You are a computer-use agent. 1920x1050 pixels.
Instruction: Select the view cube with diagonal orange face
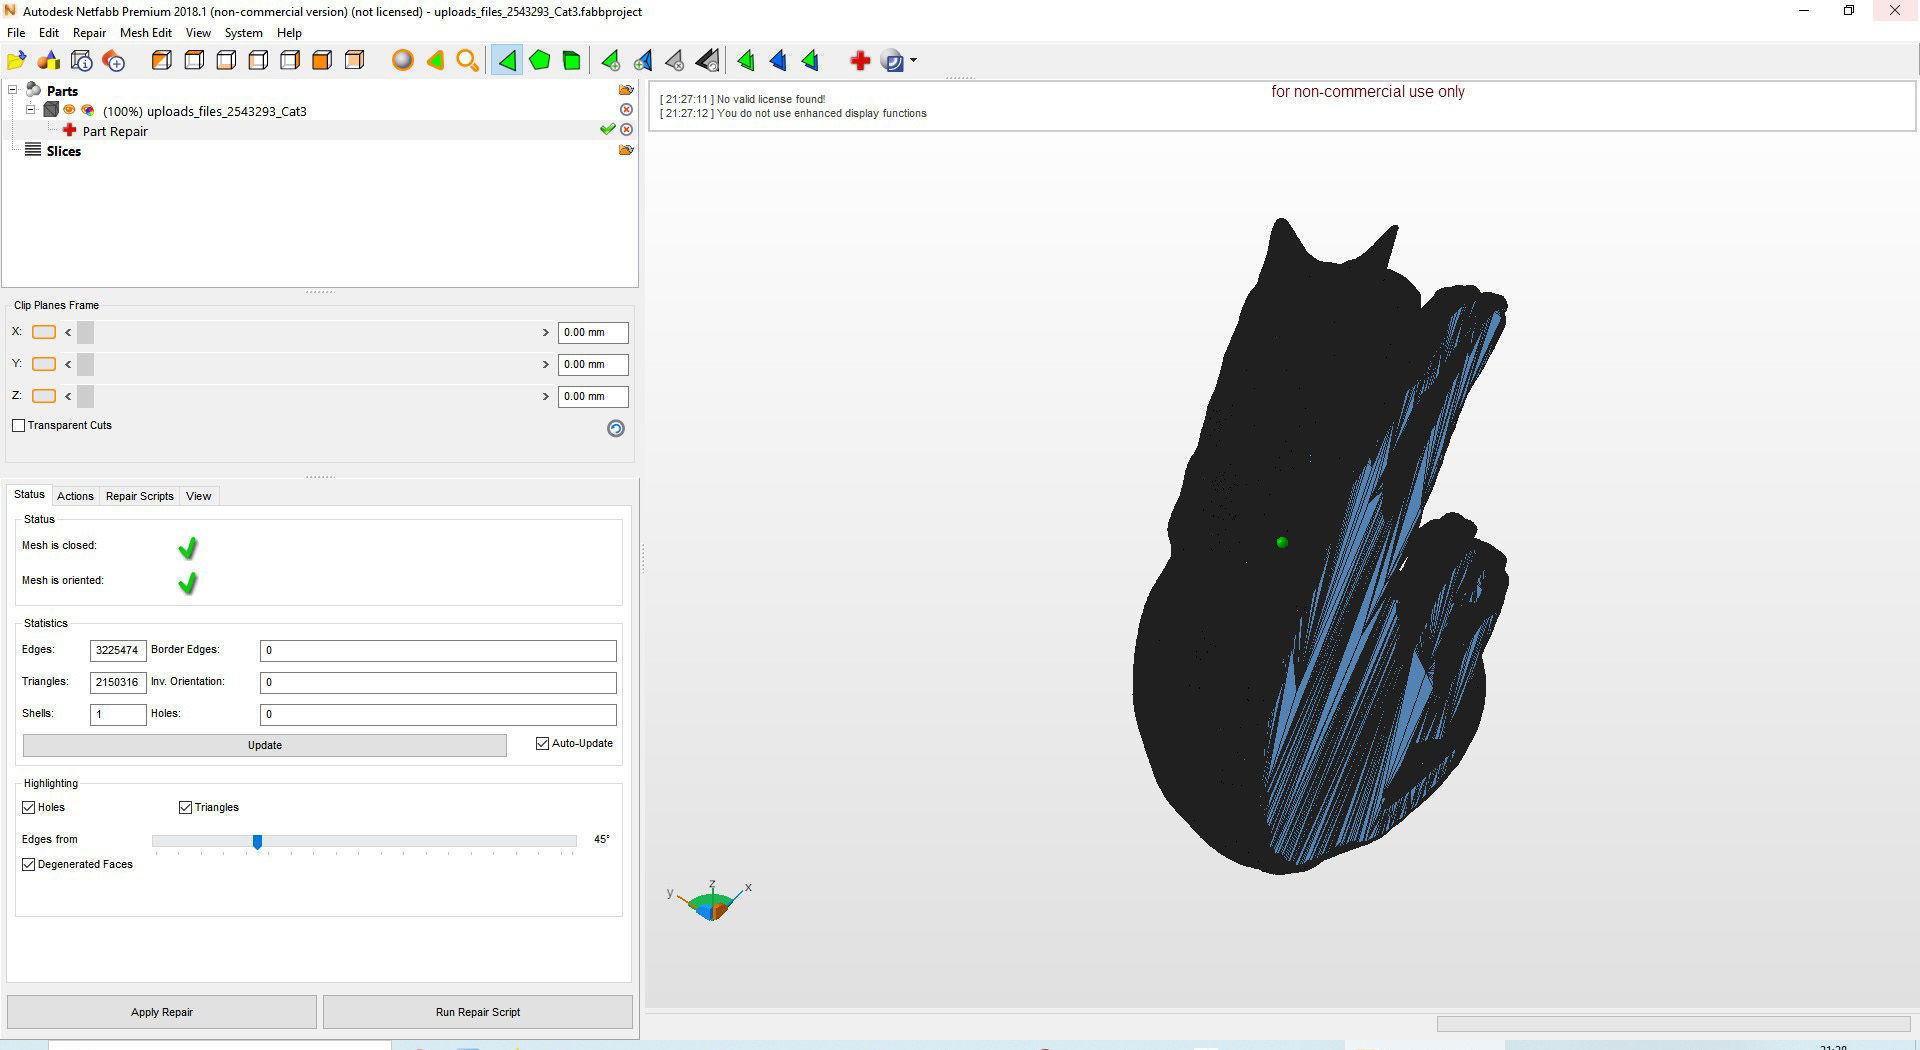coord(161,61)
